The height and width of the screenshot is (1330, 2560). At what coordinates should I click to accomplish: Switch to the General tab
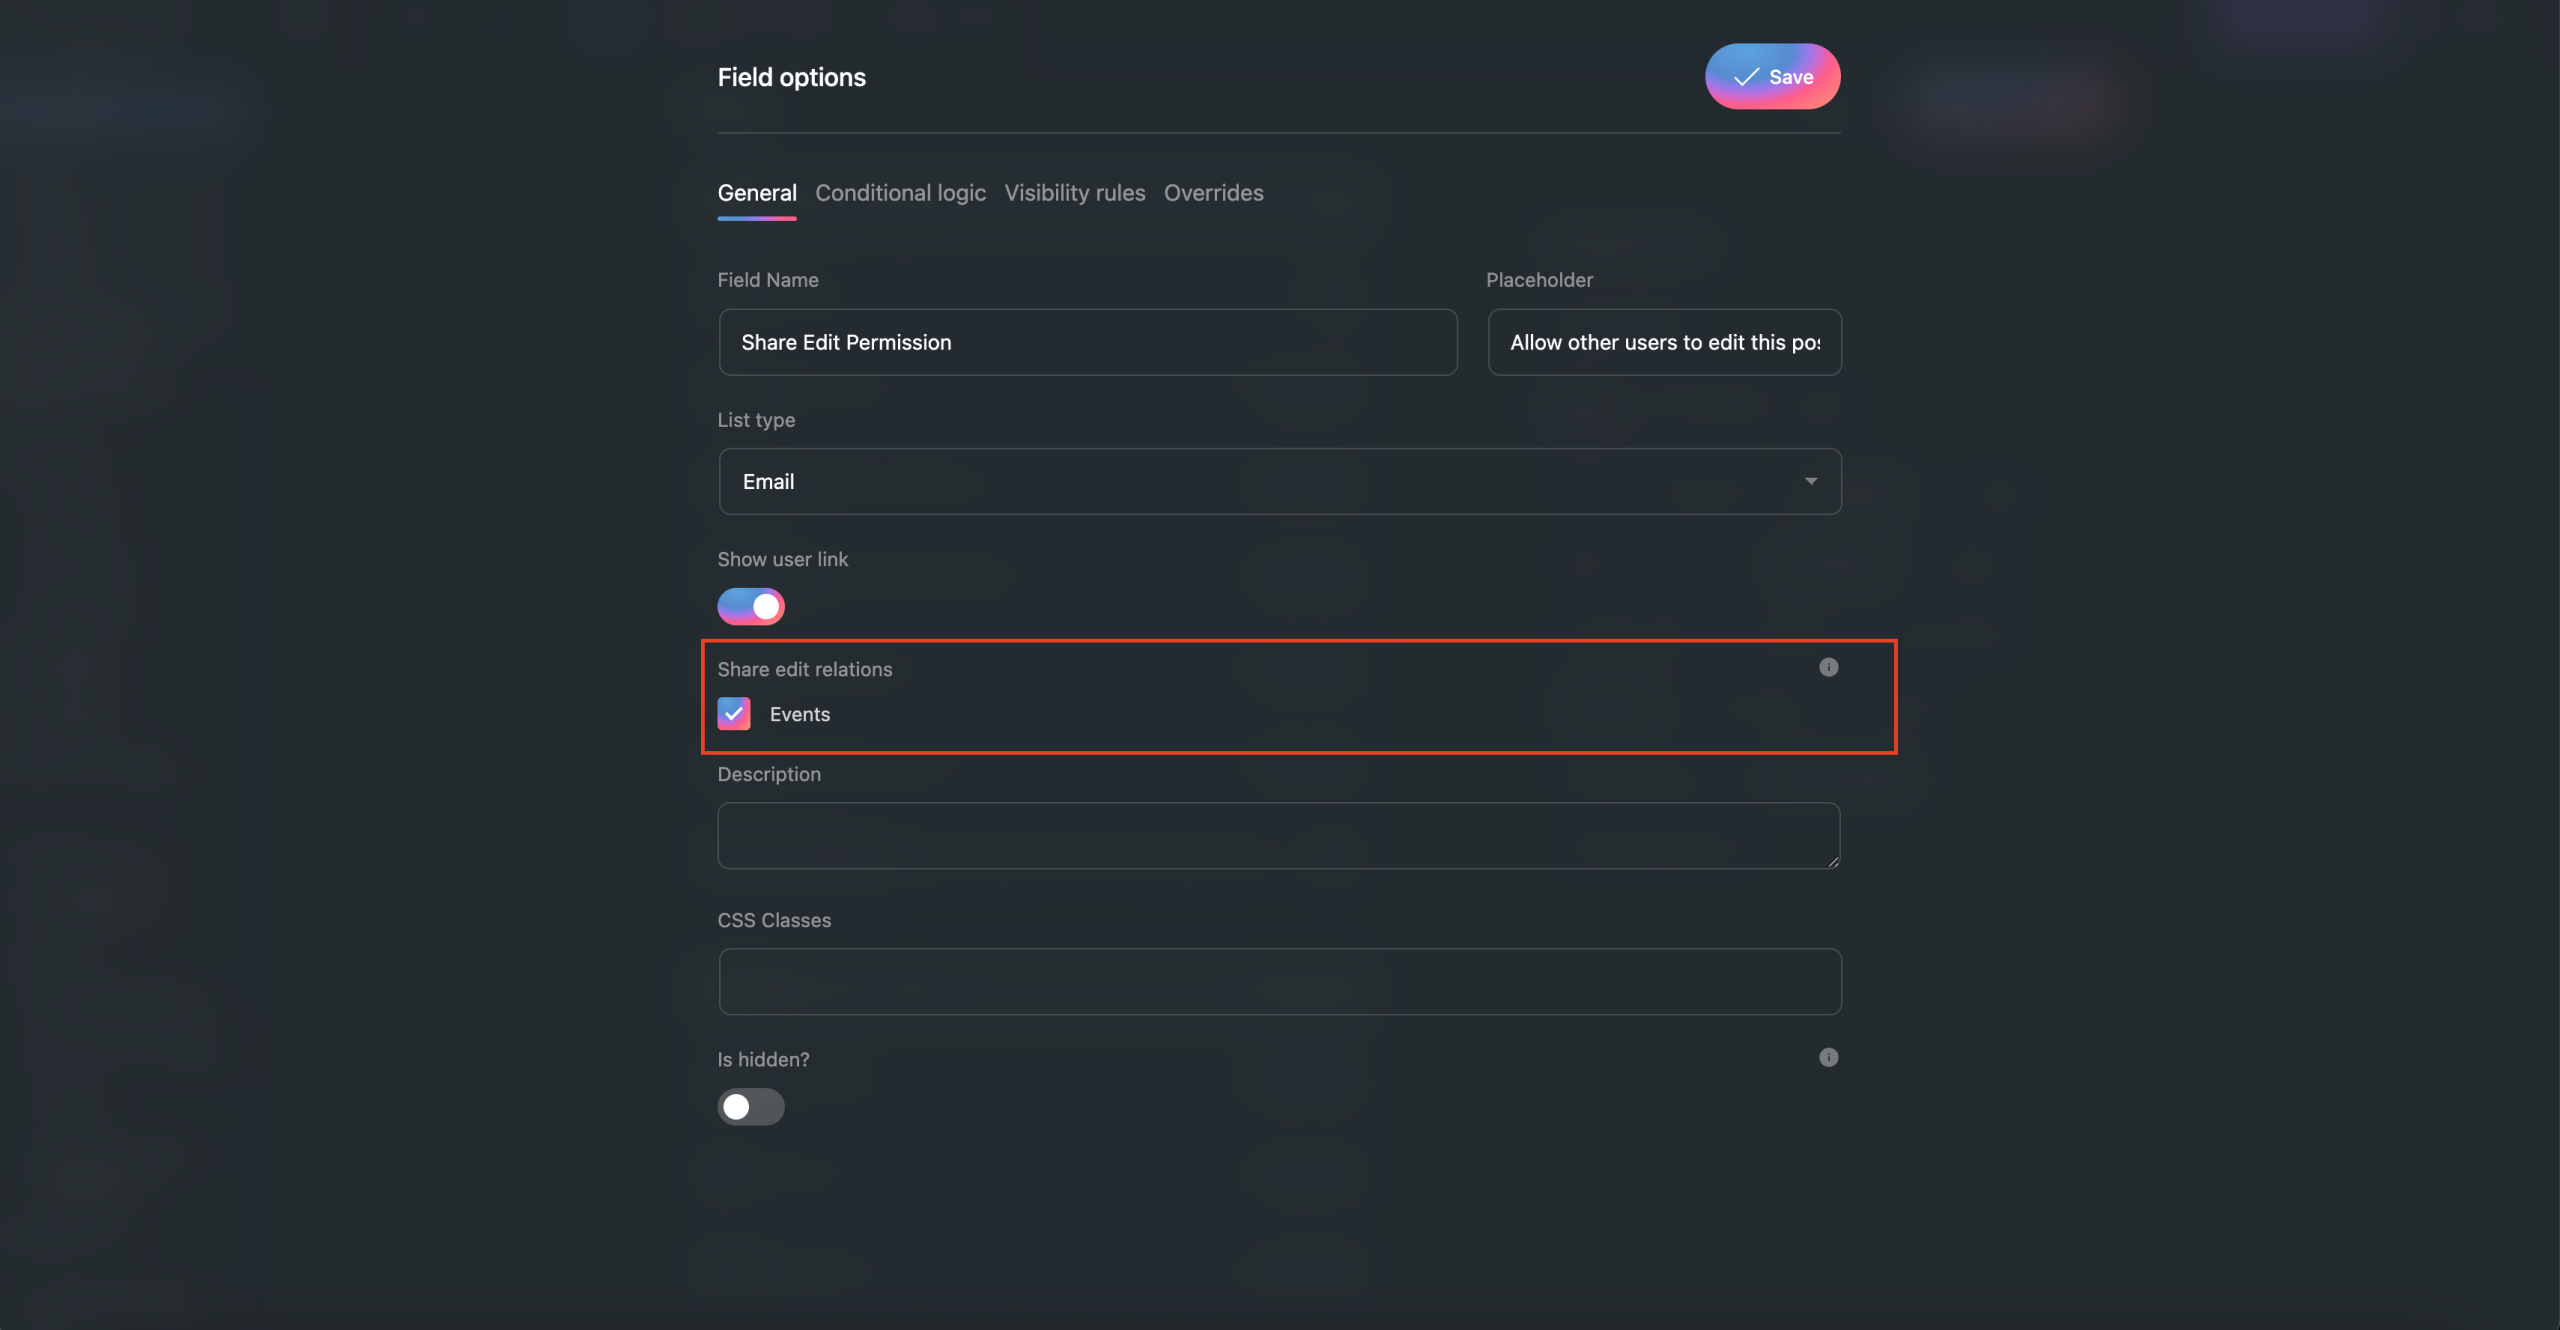point(757,193)
